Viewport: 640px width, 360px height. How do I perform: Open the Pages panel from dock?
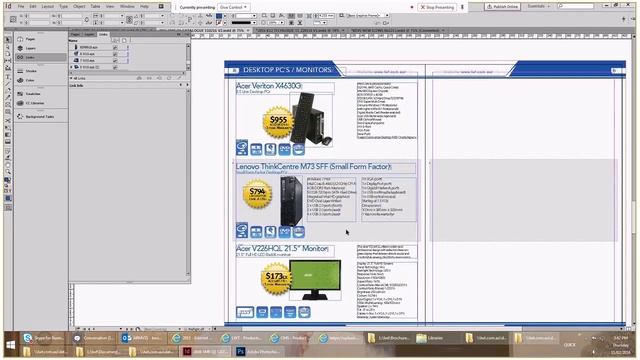point(41,39)
